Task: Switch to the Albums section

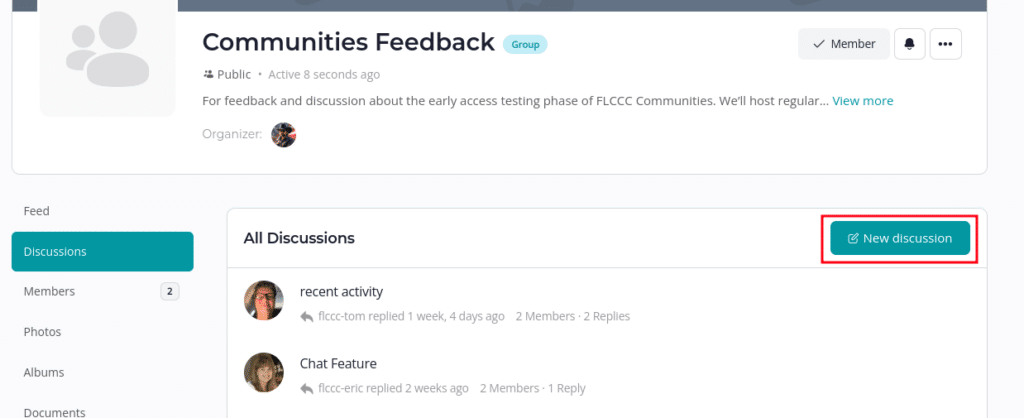Action: tap(44, 372)
